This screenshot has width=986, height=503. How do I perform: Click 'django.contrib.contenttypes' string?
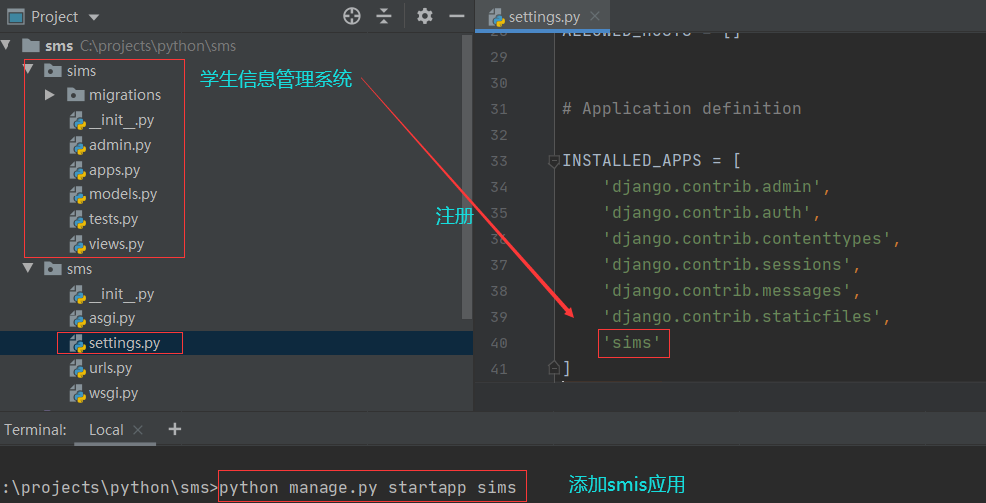[747, 238]
